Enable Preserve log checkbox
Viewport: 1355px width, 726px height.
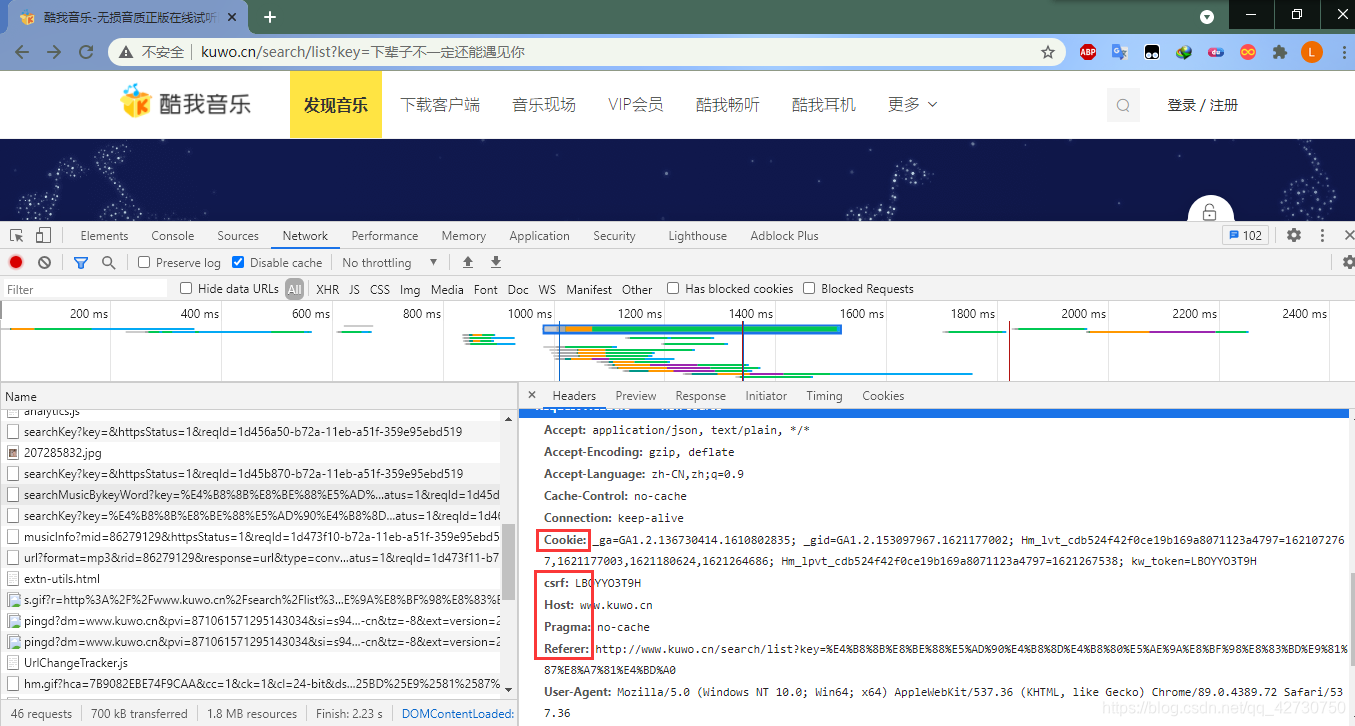[x=144, y=262]
